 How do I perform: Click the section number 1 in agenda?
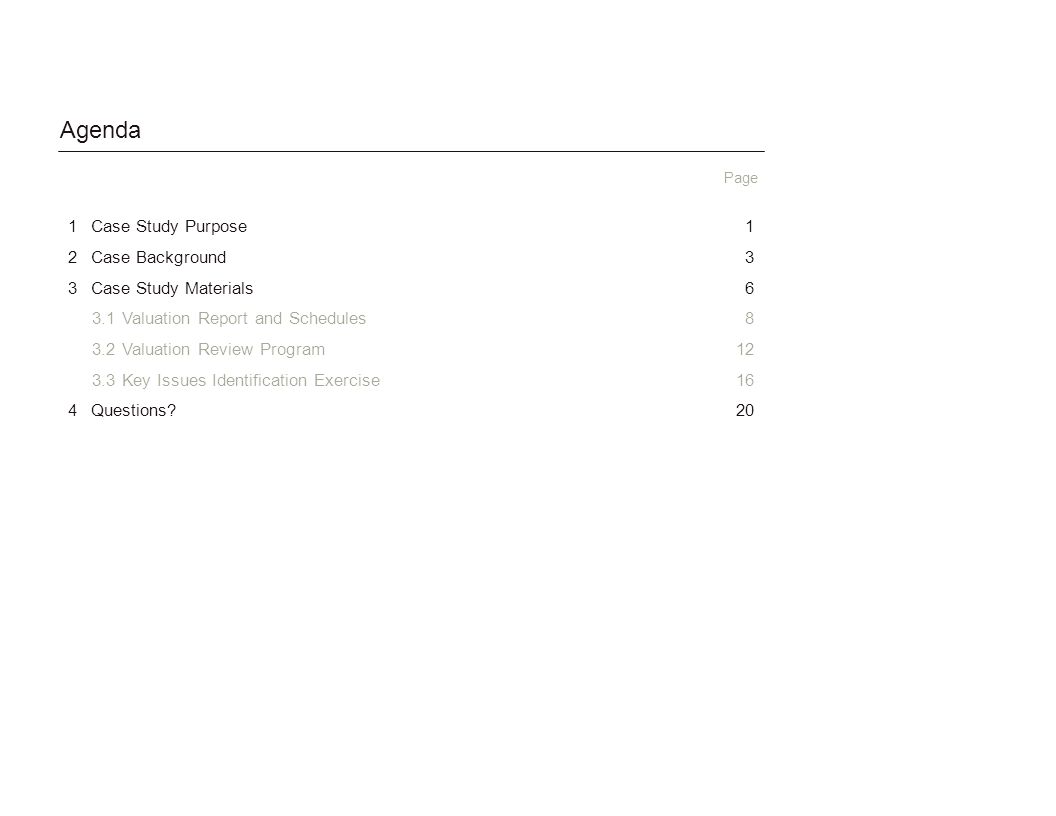coord(73,227)
